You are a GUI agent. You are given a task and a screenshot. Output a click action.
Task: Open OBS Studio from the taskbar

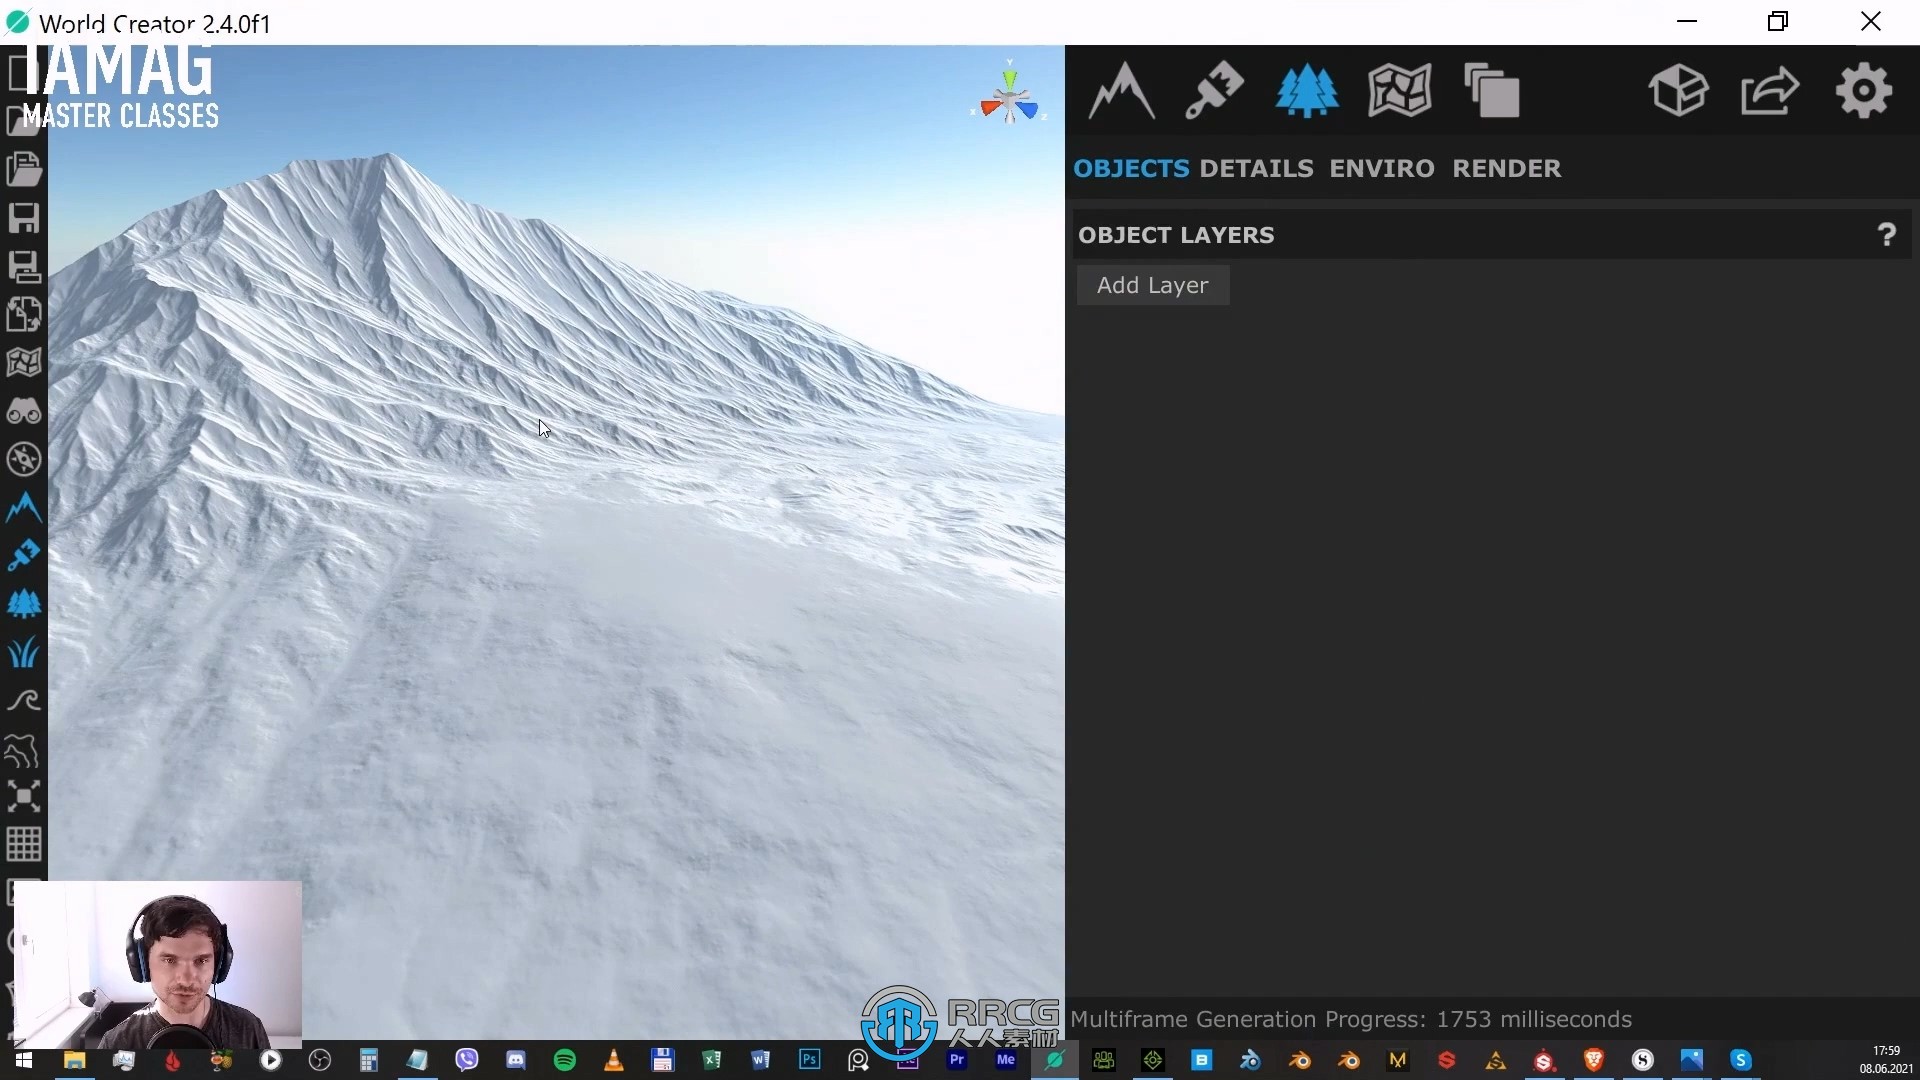coord(320,1060)
